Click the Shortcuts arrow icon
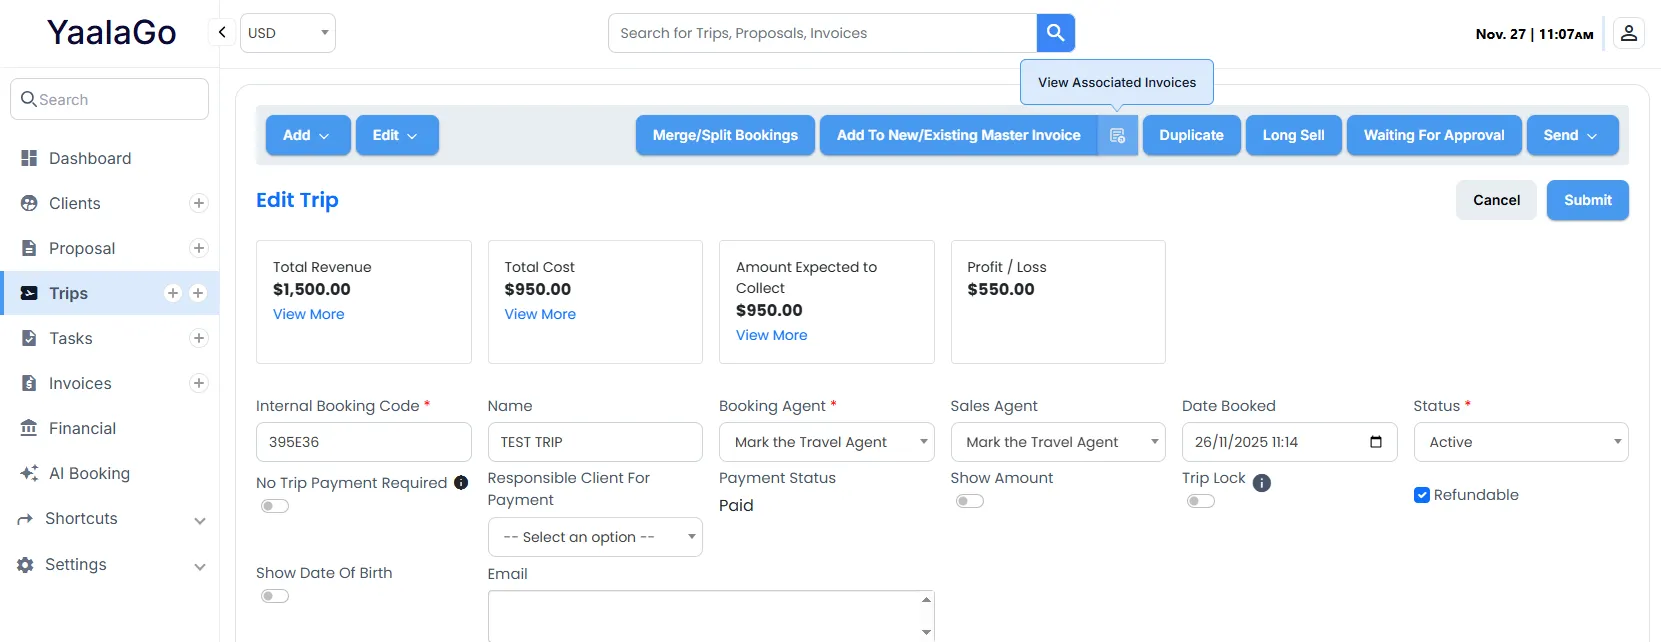This screenshot has height=642, width=1661. tap(25, 519)
